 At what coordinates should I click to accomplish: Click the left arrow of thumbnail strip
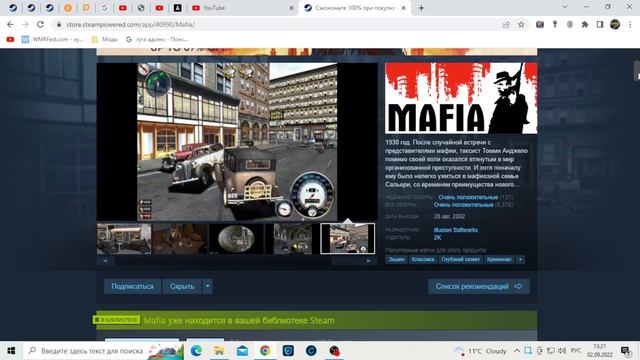pyautogui.click(x=106, y=260)
